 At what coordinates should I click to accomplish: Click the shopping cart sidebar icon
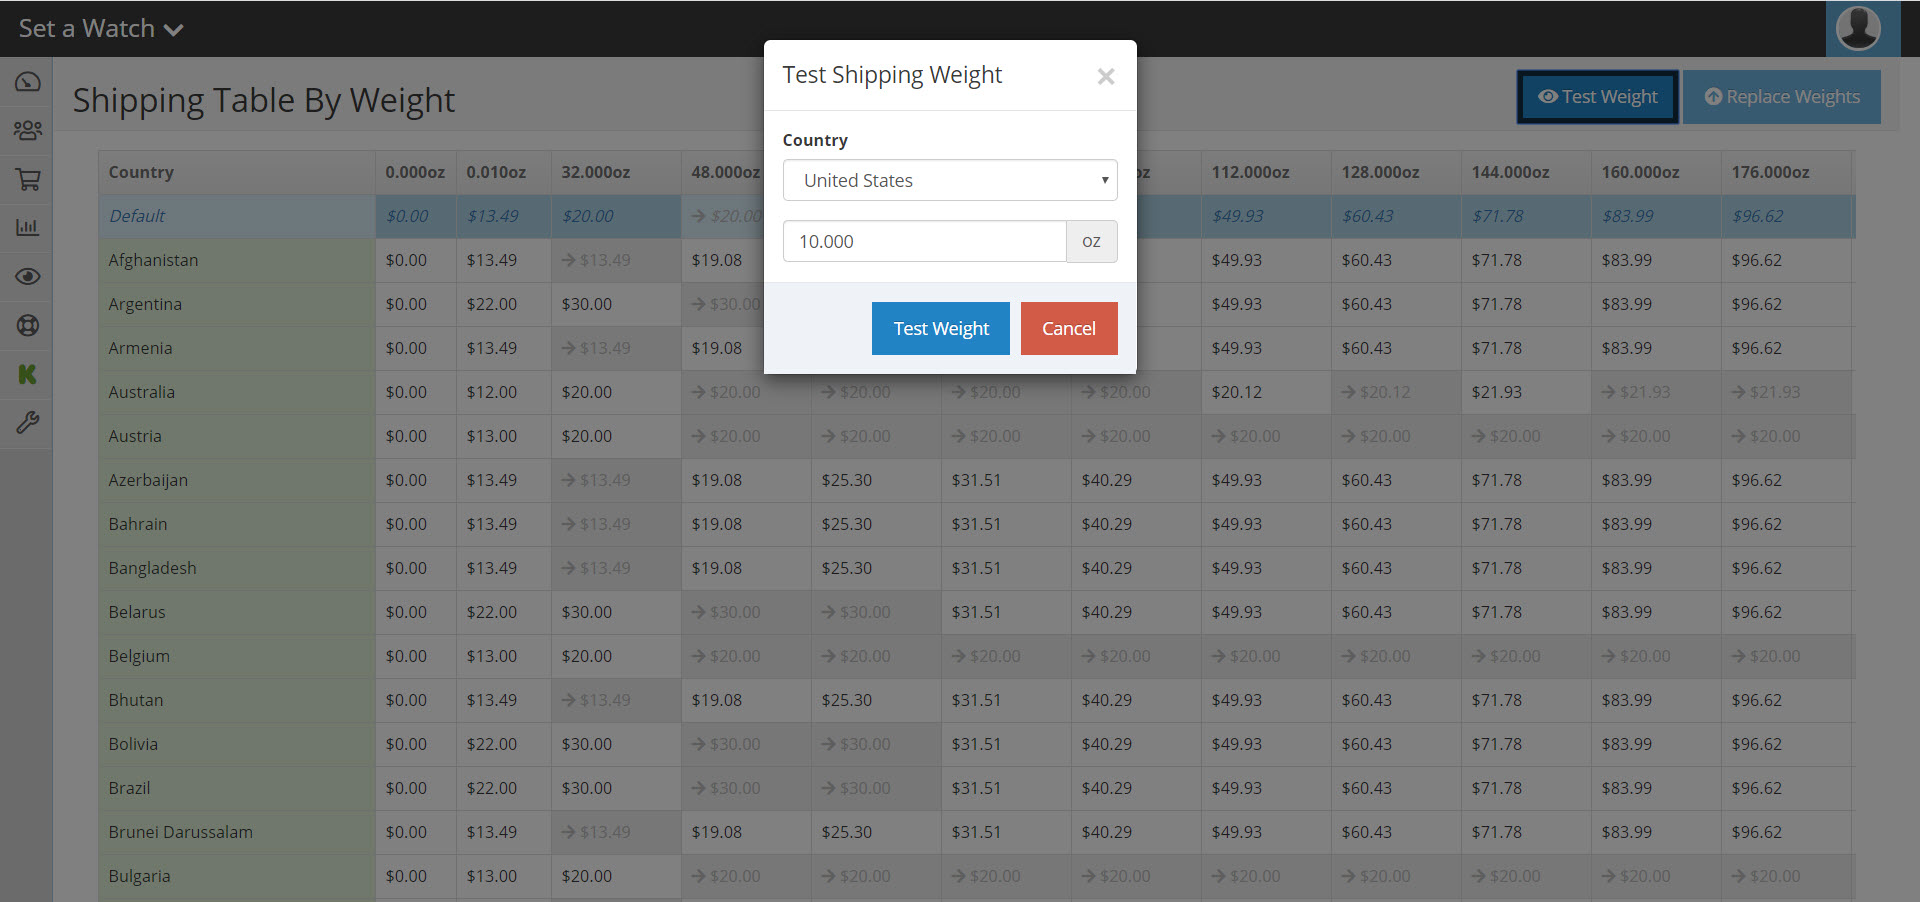[x=27, y=180]
